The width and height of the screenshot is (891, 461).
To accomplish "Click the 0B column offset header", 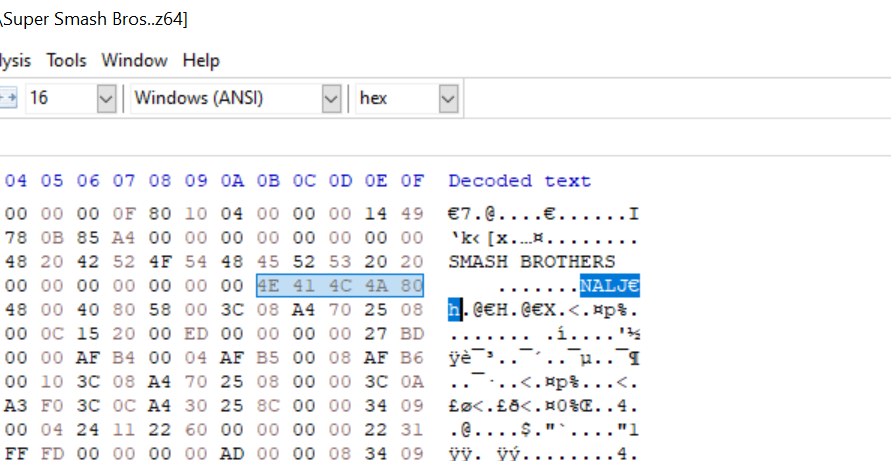I will pos(268,181).
